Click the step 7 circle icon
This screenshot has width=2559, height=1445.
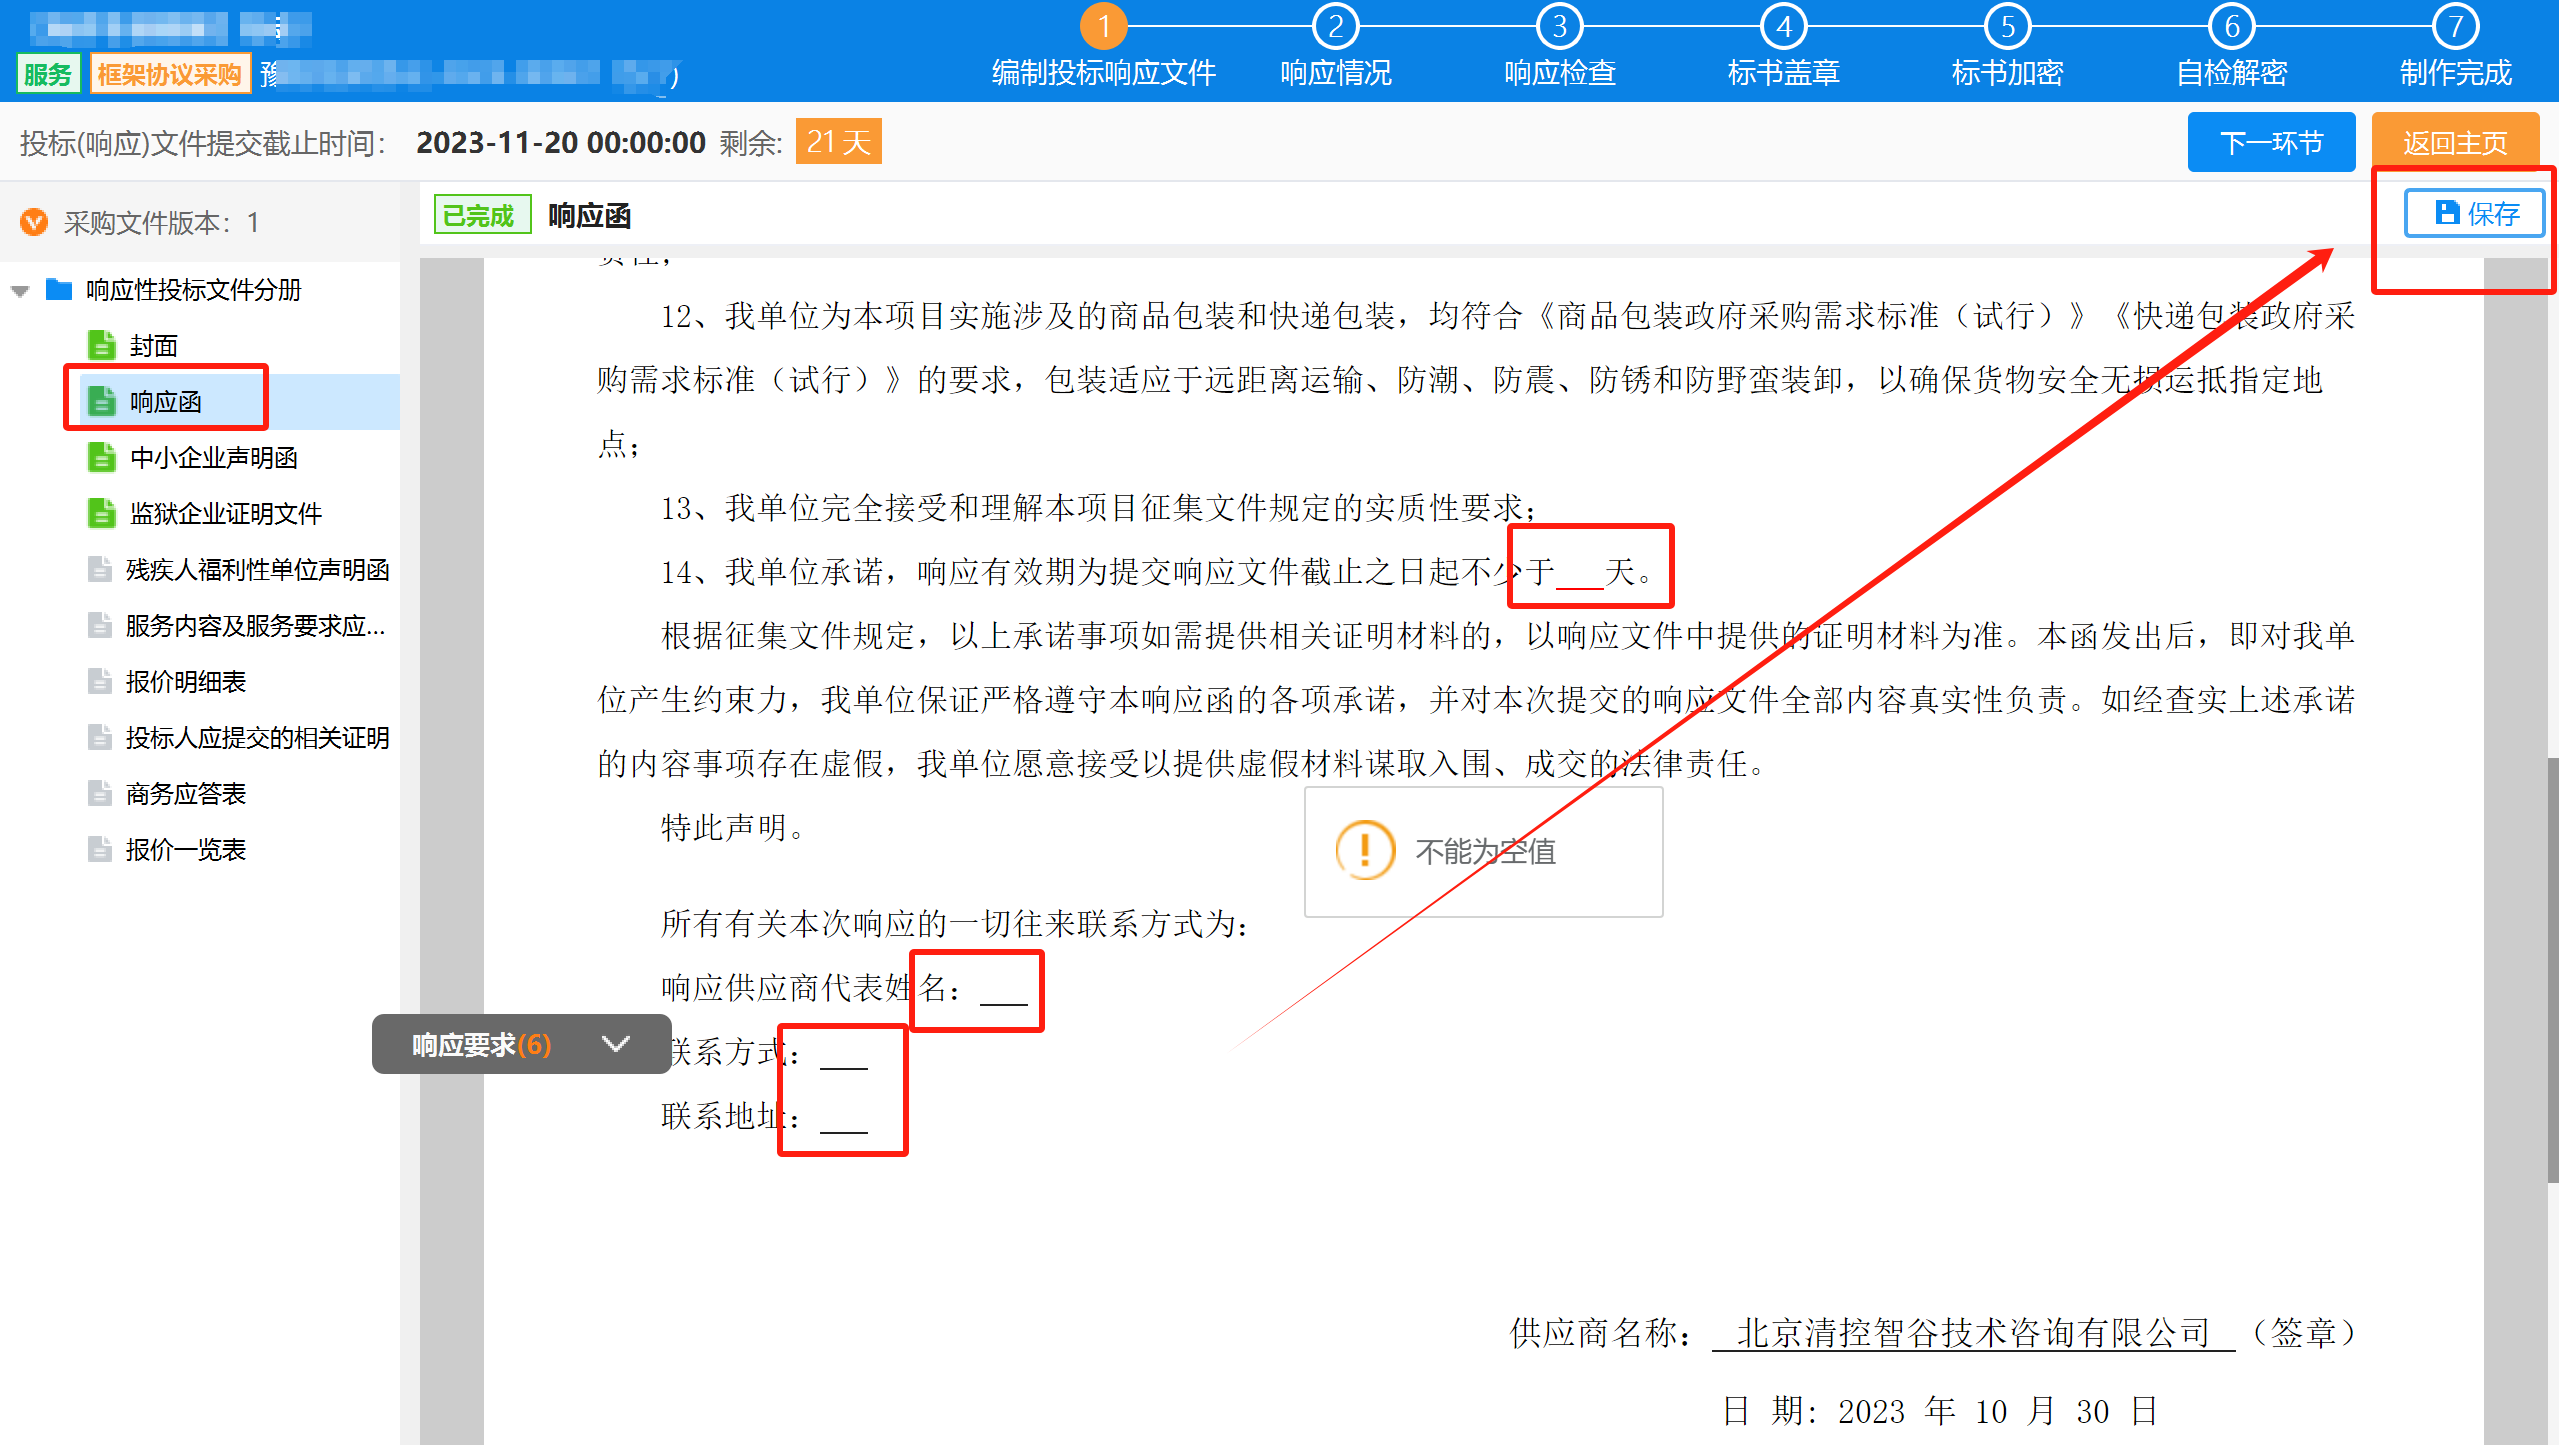tap(2455, 26)
